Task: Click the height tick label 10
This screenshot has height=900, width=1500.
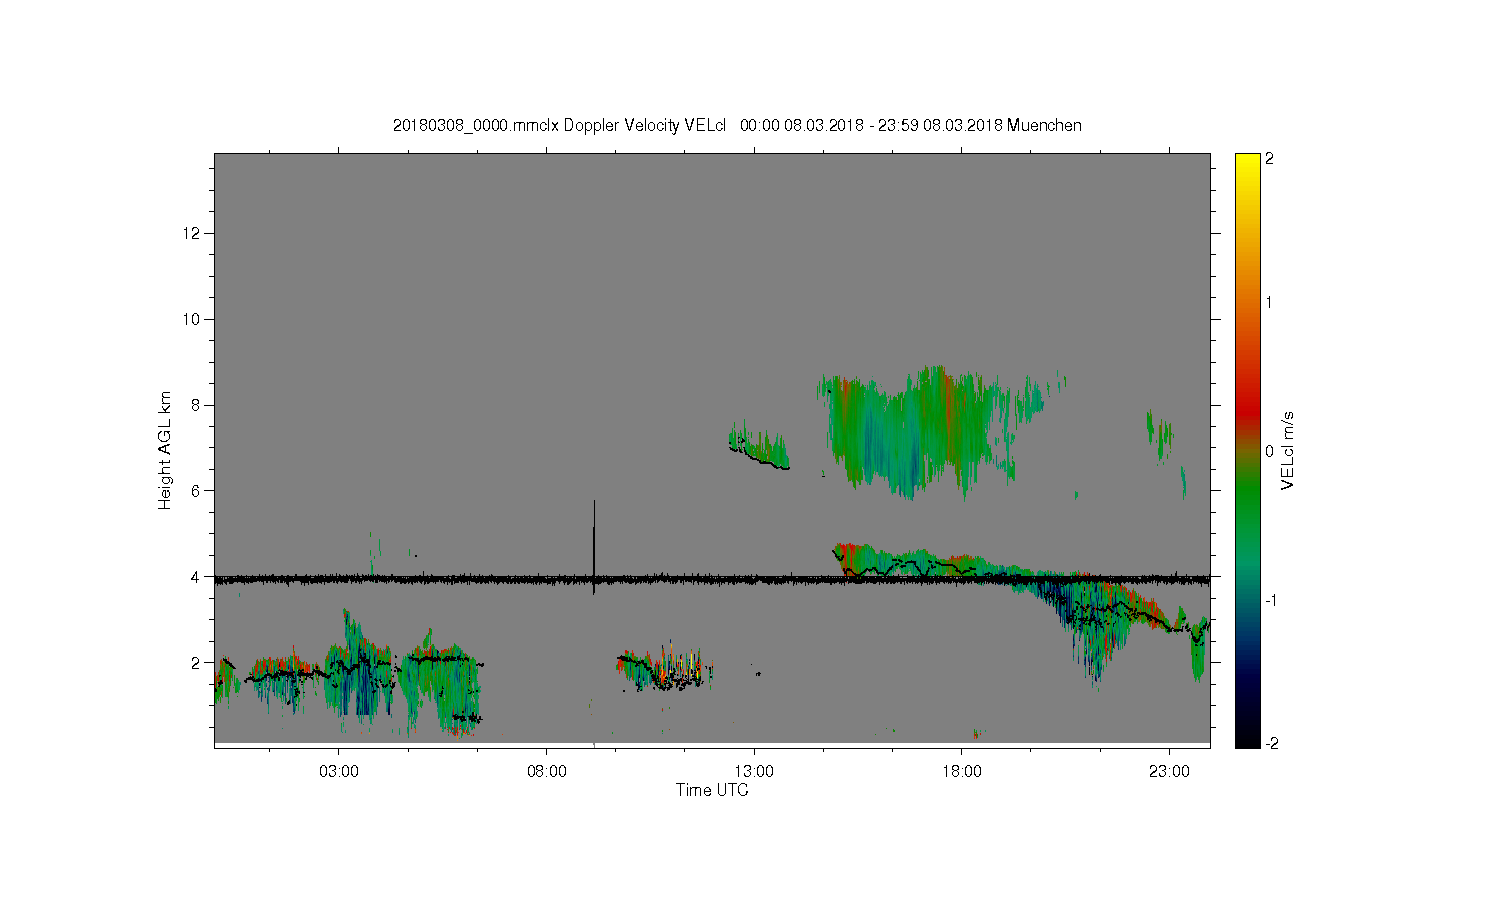Action: click(x=192, y=319)
